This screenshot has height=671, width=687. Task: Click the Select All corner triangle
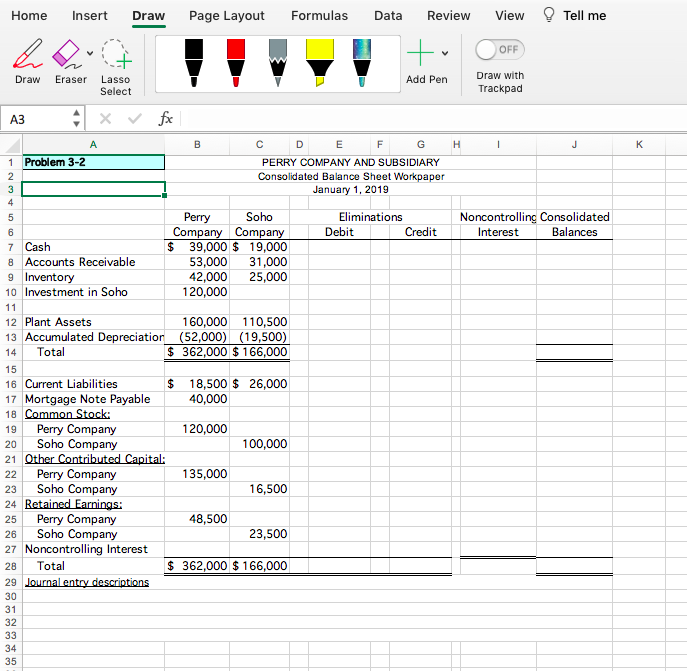point(11,145)
